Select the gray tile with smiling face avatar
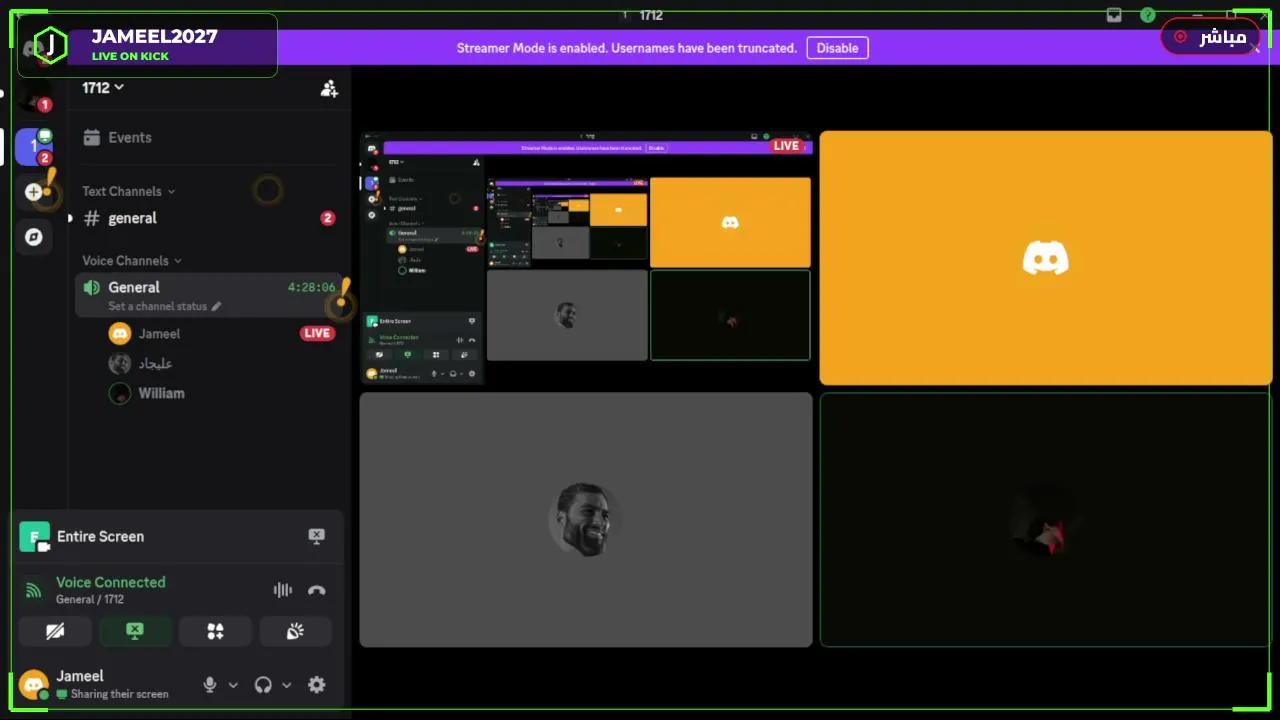 (586, 520)
